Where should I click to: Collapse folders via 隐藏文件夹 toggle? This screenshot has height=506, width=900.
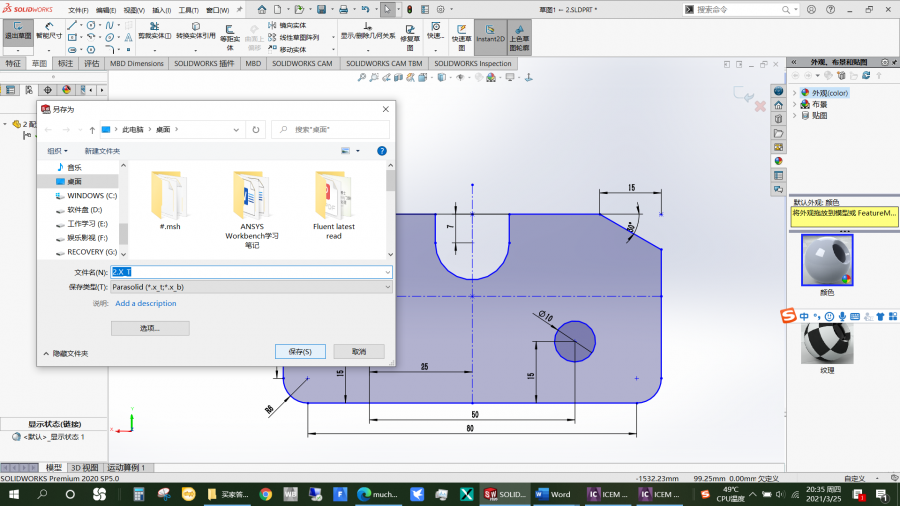click(65, 353)
